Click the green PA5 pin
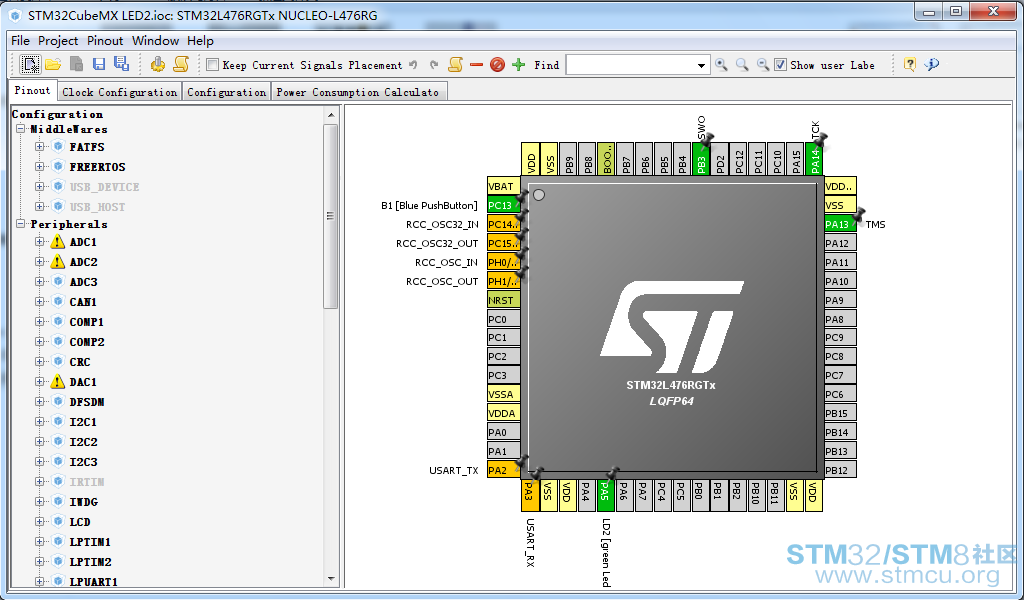 coord(605,495)
